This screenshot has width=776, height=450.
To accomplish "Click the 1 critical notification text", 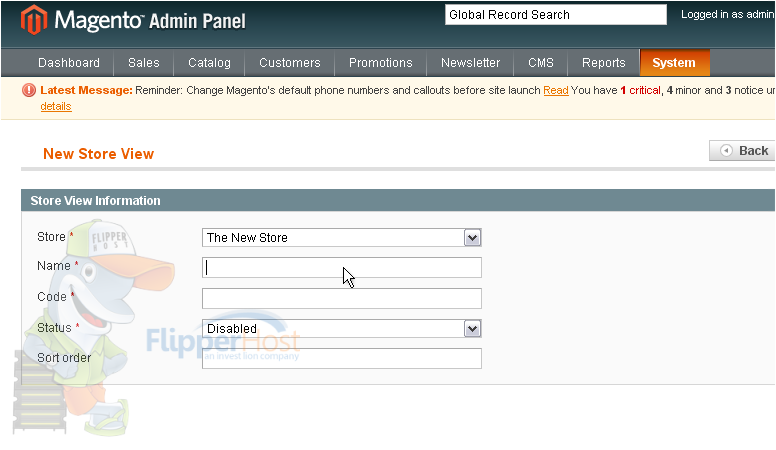I will point(640,91).
